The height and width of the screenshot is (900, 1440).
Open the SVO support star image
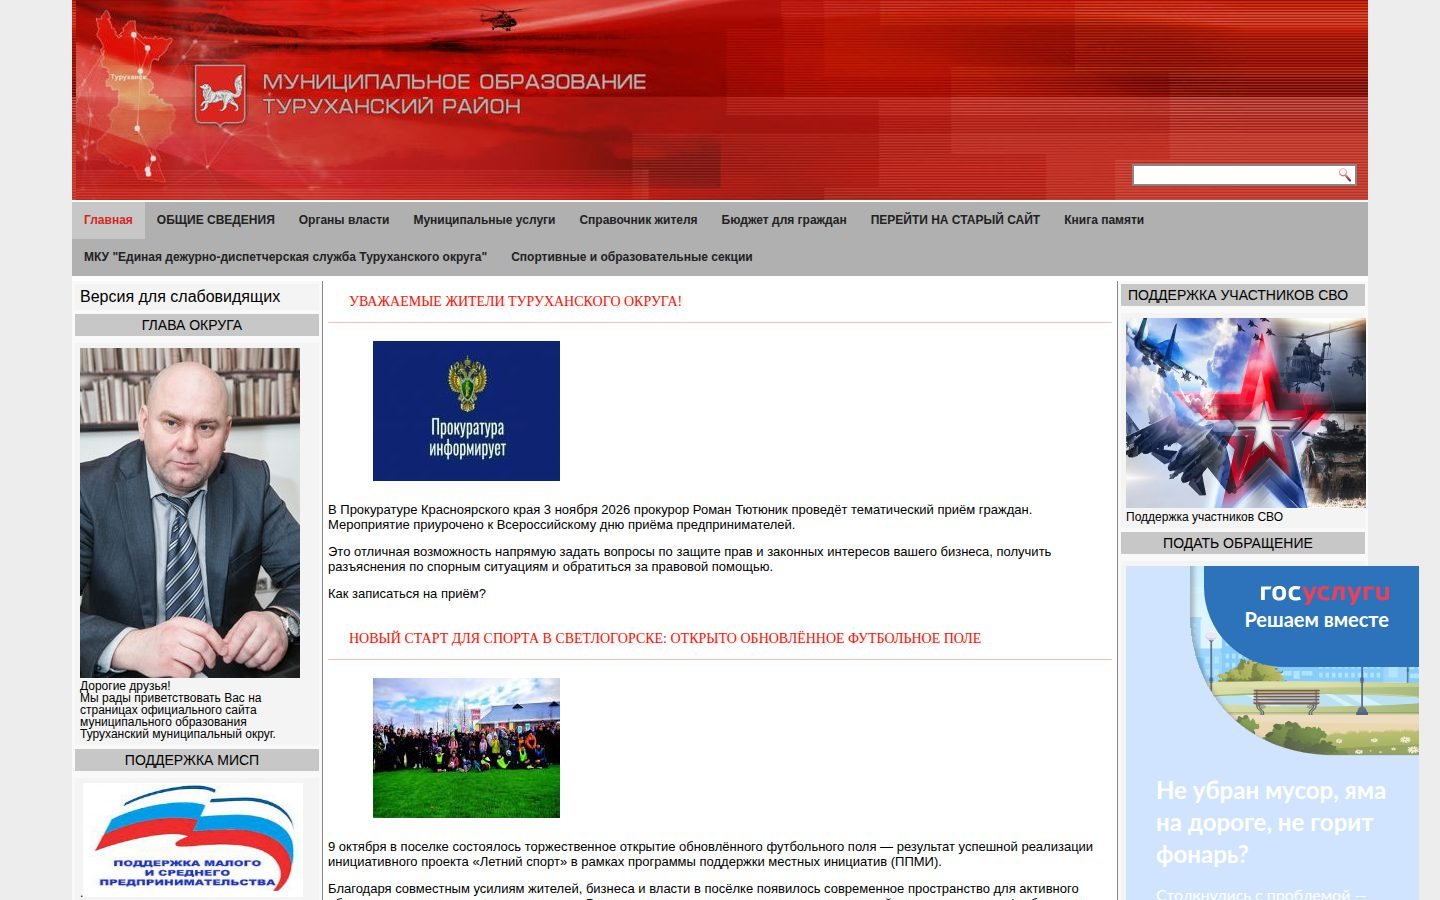click(1246, 413)
